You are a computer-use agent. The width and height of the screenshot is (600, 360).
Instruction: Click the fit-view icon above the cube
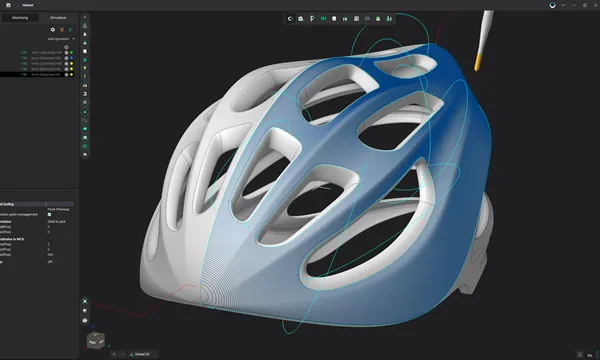pos(85,301)
